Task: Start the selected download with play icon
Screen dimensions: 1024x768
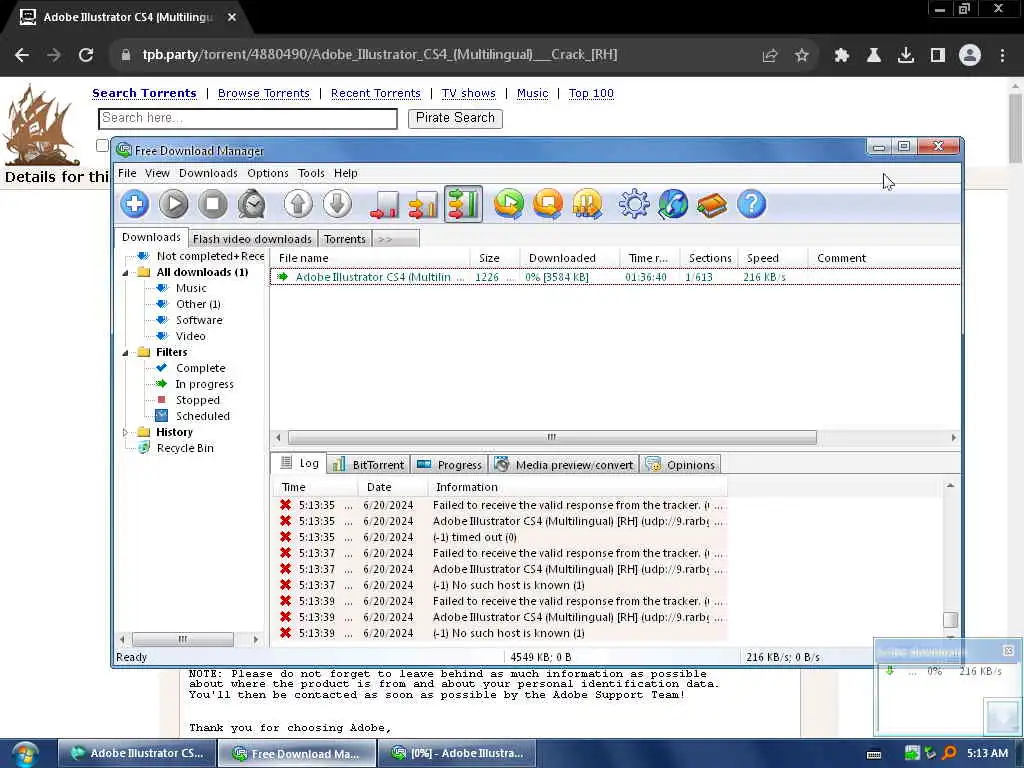Action: point(174,204)
